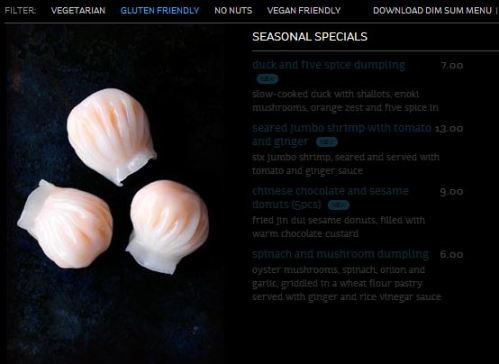Image resolution: width=499 pixels, height=364 pixels.
Task: Download the dim sum menu
Action: pos(432,11)
